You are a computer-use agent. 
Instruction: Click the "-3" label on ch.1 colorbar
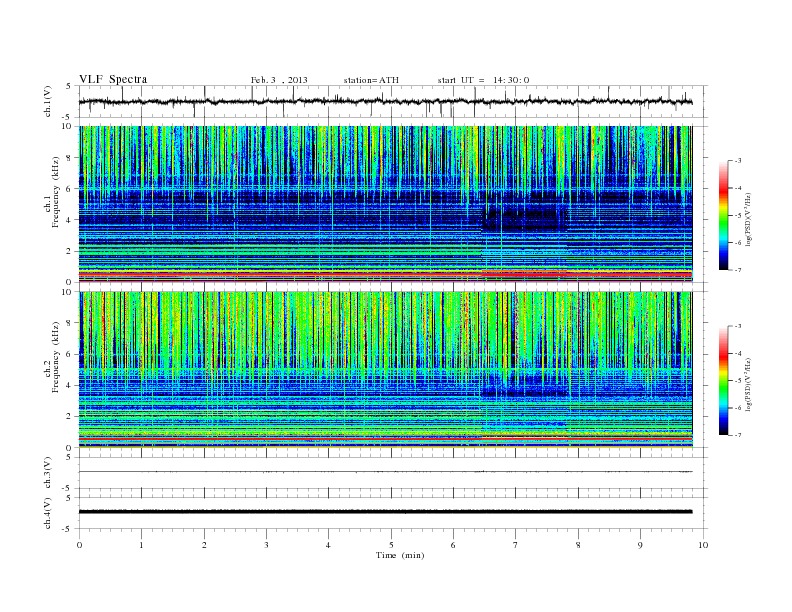click(738, 161)
